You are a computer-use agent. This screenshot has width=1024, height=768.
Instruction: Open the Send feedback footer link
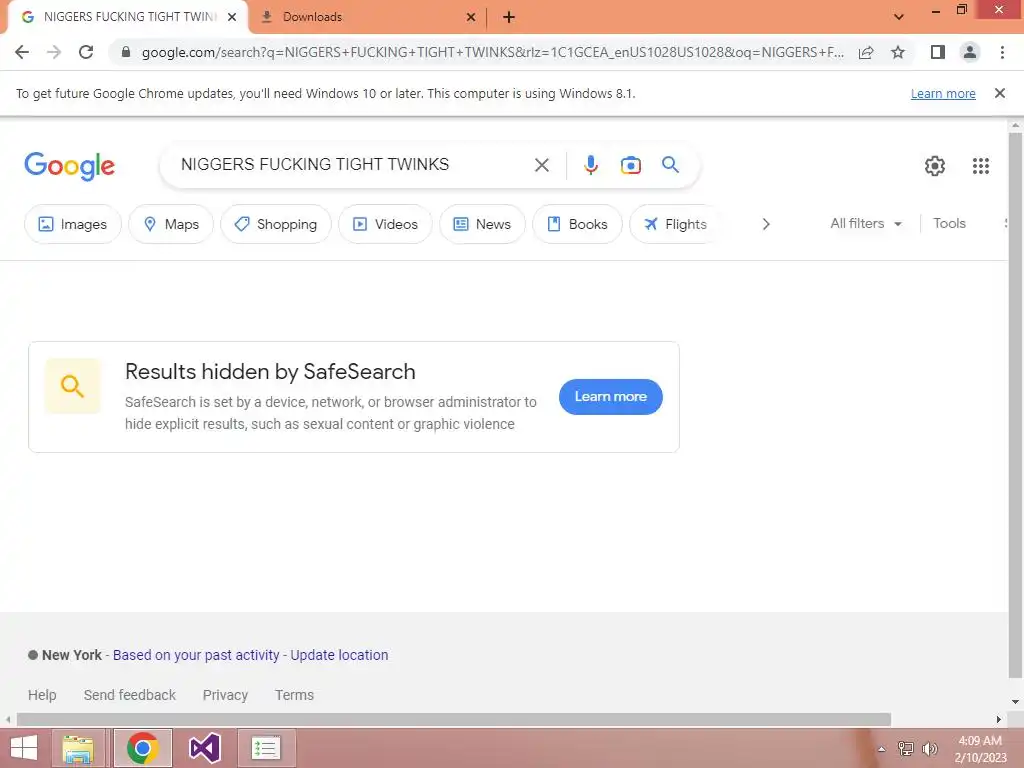[129, 695]
